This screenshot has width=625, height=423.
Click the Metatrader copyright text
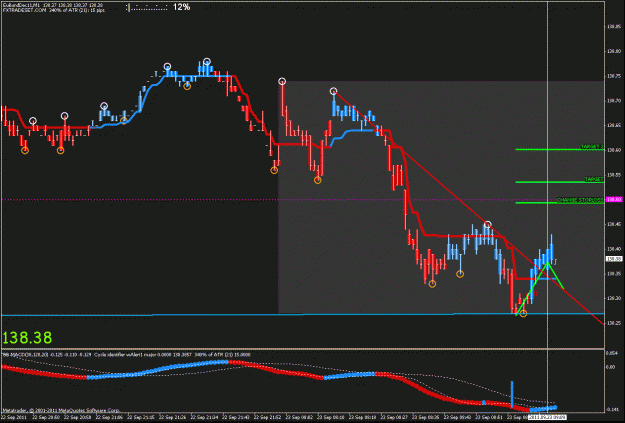pyautogui.click(x=61, y=410)
